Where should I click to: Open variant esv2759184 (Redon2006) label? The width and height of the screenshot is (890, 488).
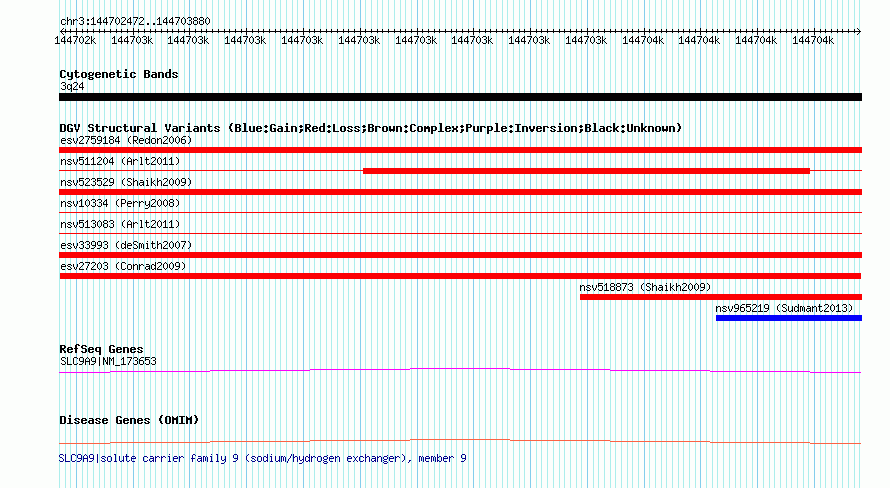126,140
